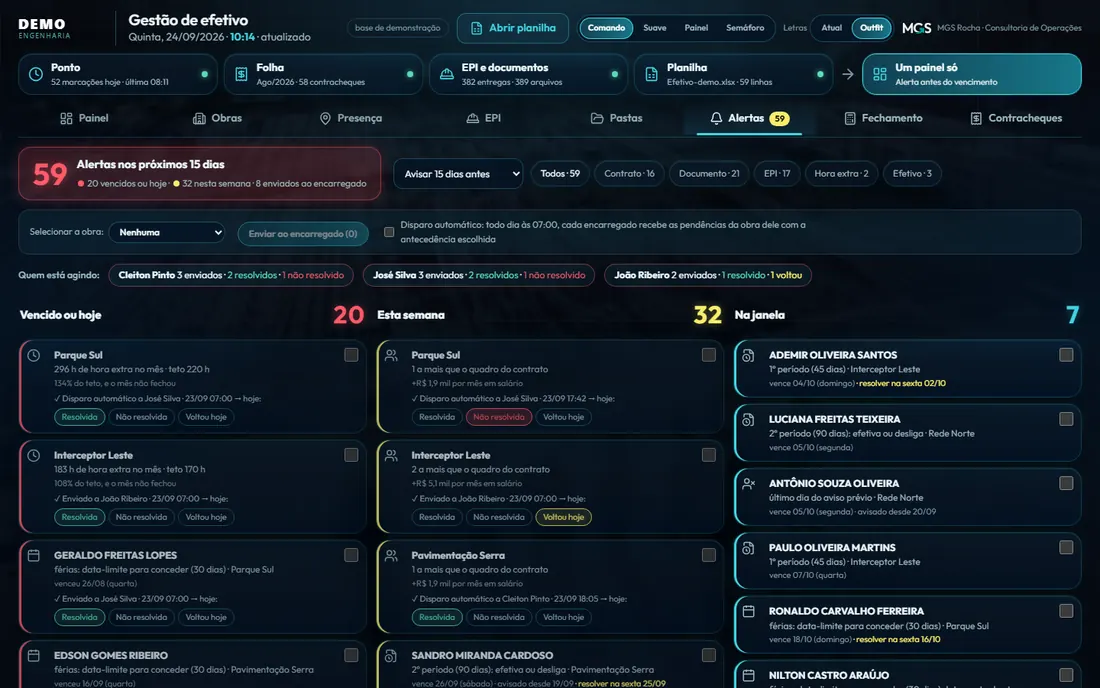Screen dimensions: 1100x688
Task: Click the grid icon in Um painel só card
Action: pyautogui.click(x=880, y=74)
